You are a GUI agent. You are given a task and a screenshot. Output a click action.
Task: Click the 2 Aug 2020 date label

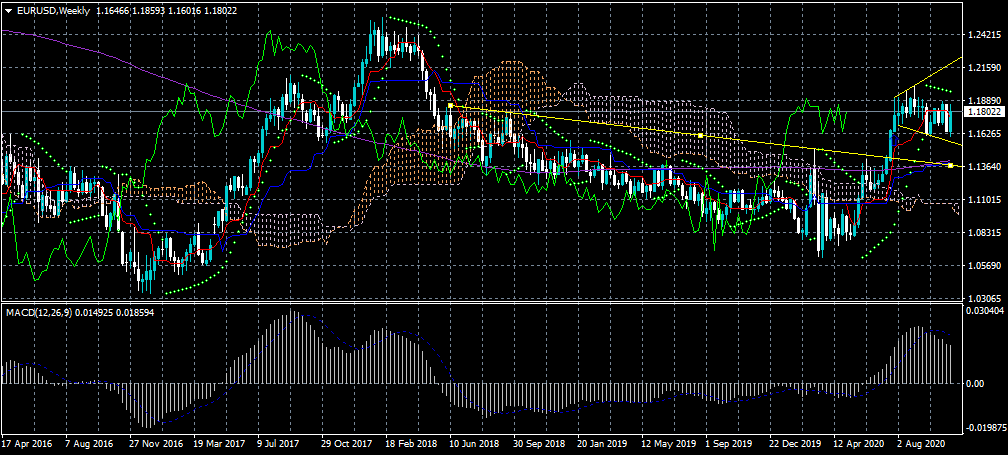922,442
